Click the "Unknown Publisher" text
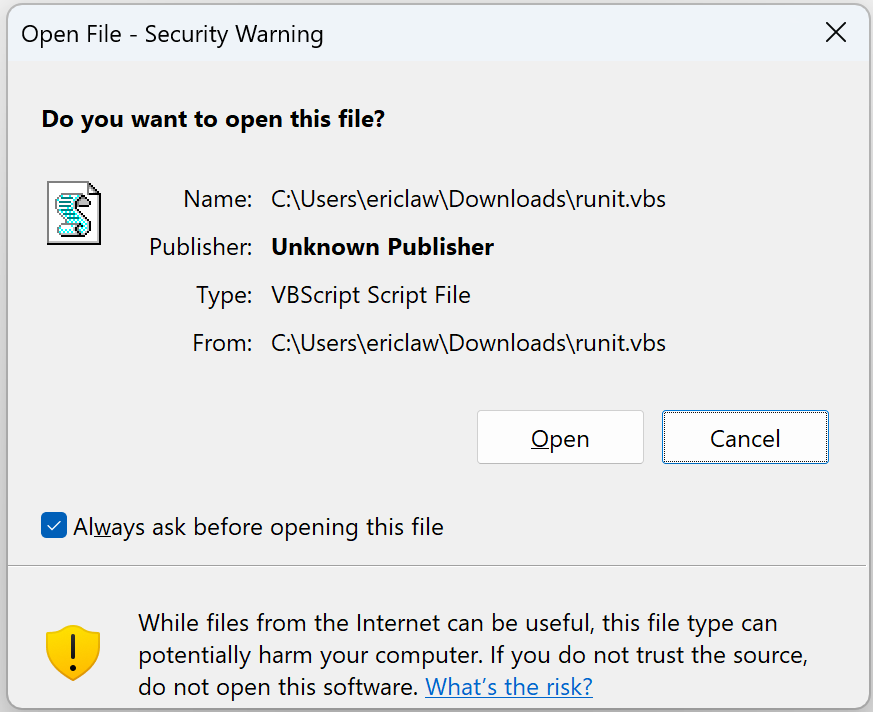This screenshot has width=873, height=712. click(x=382, y=247)
